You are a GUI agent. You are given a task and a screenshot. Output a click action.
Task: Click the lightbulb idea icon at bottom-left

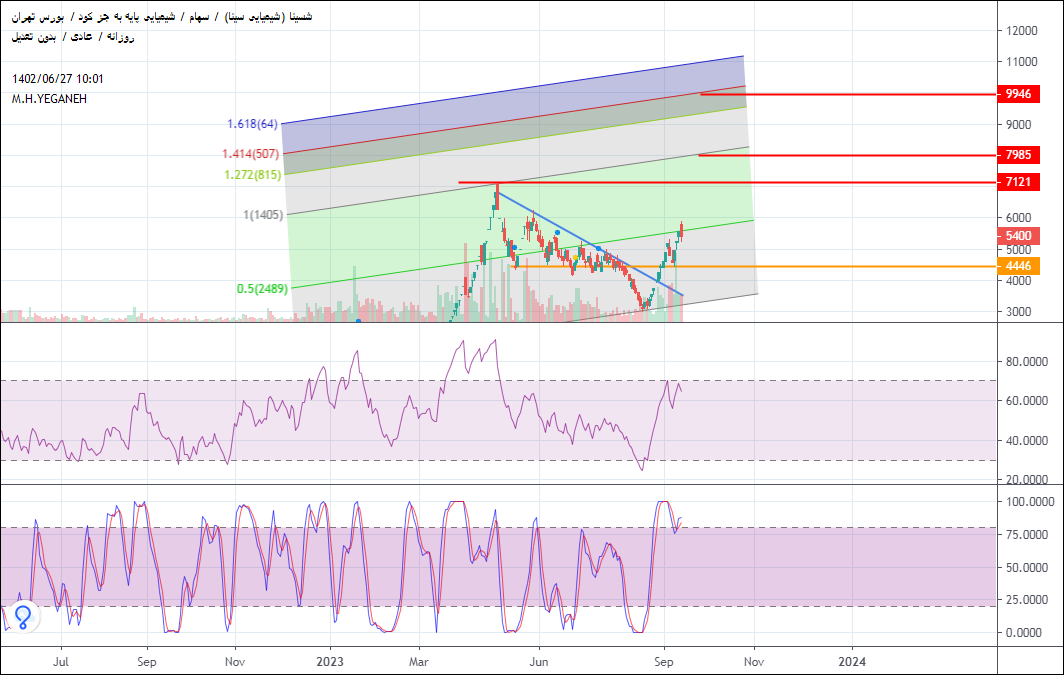(24, 616)
